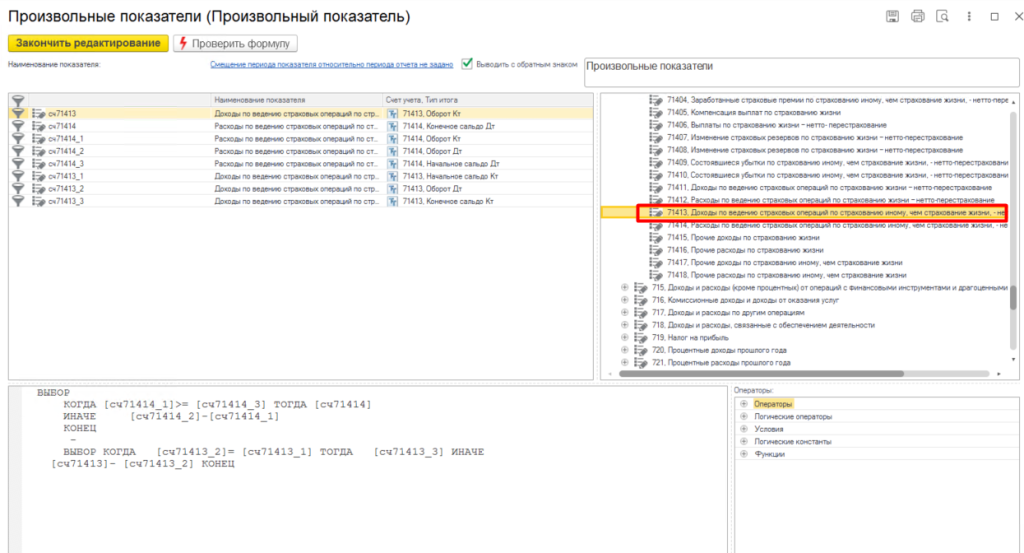Click the save (floppy disk) icon
1024x553 pixels.
892,16
